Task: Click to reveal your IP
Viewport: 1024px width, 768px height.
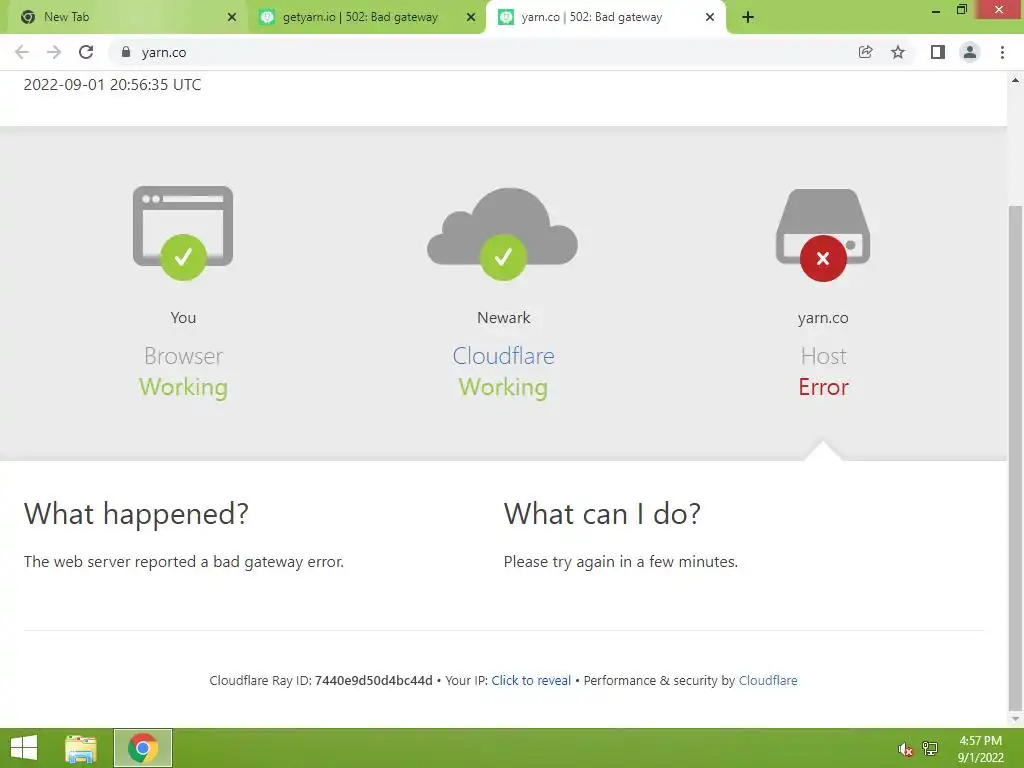Action: click(x=531, y=680)
